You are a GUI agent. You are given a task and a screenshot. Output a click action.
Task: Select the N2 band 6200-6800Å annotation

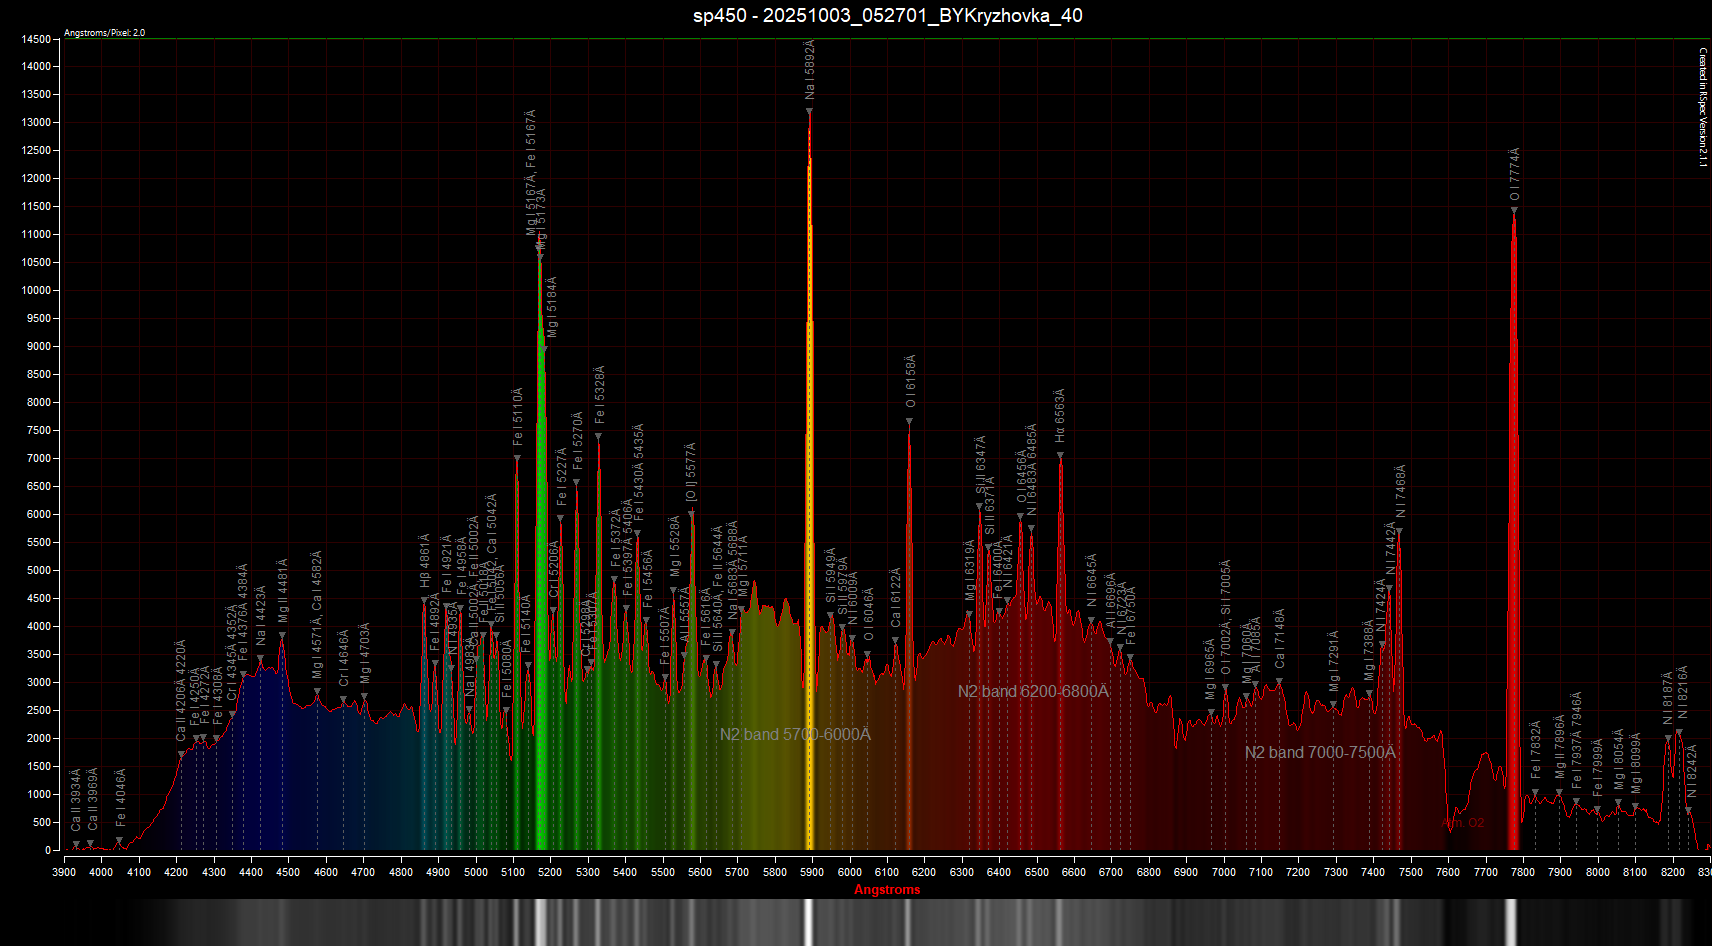coord(1033,692)
